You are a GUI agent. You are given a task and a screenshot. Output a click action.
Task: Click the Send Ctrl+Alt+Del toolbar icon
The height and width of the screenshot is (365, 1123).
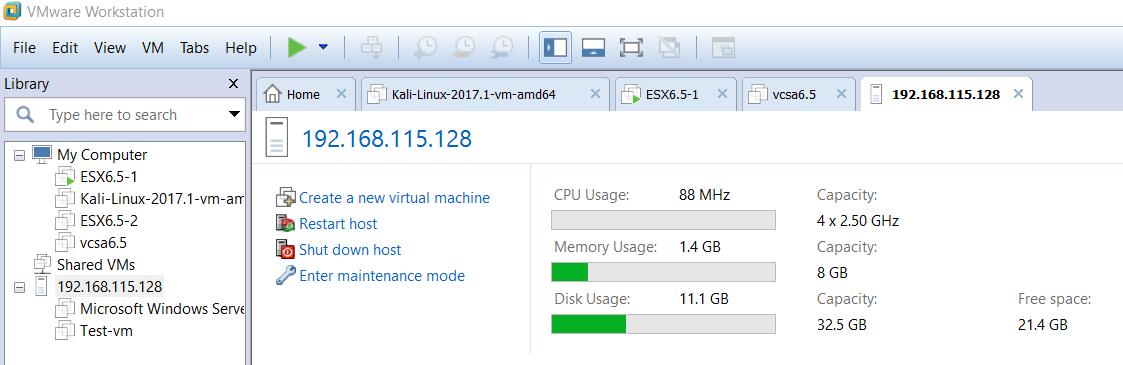[372, 47]
